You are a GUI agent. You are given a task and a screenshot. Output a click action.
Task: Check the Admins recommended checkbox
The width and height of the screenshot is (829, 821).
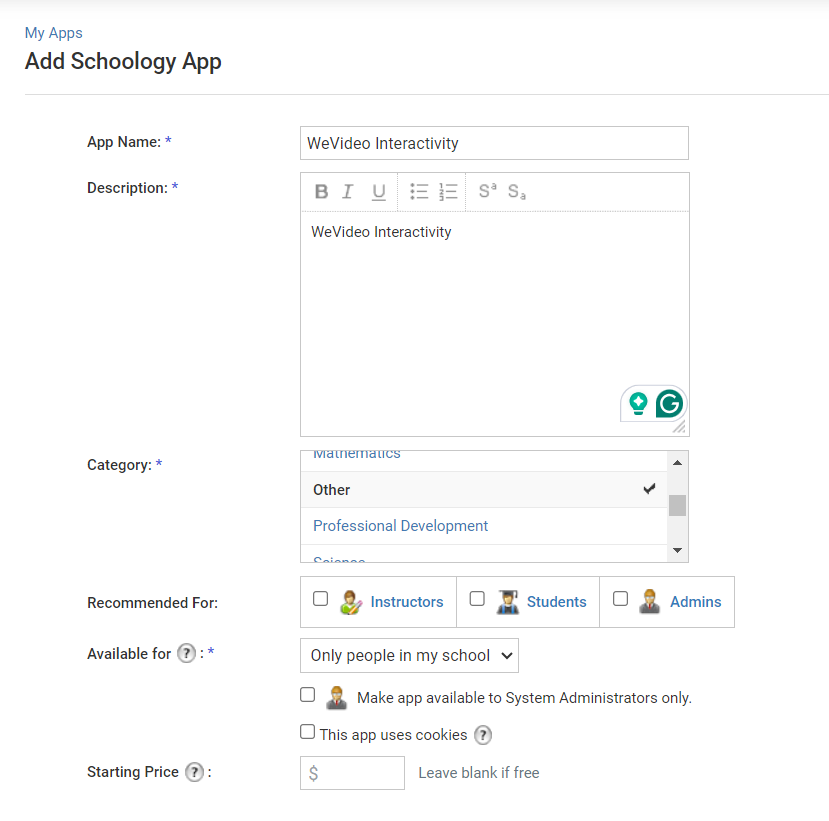tap(620, 598)
